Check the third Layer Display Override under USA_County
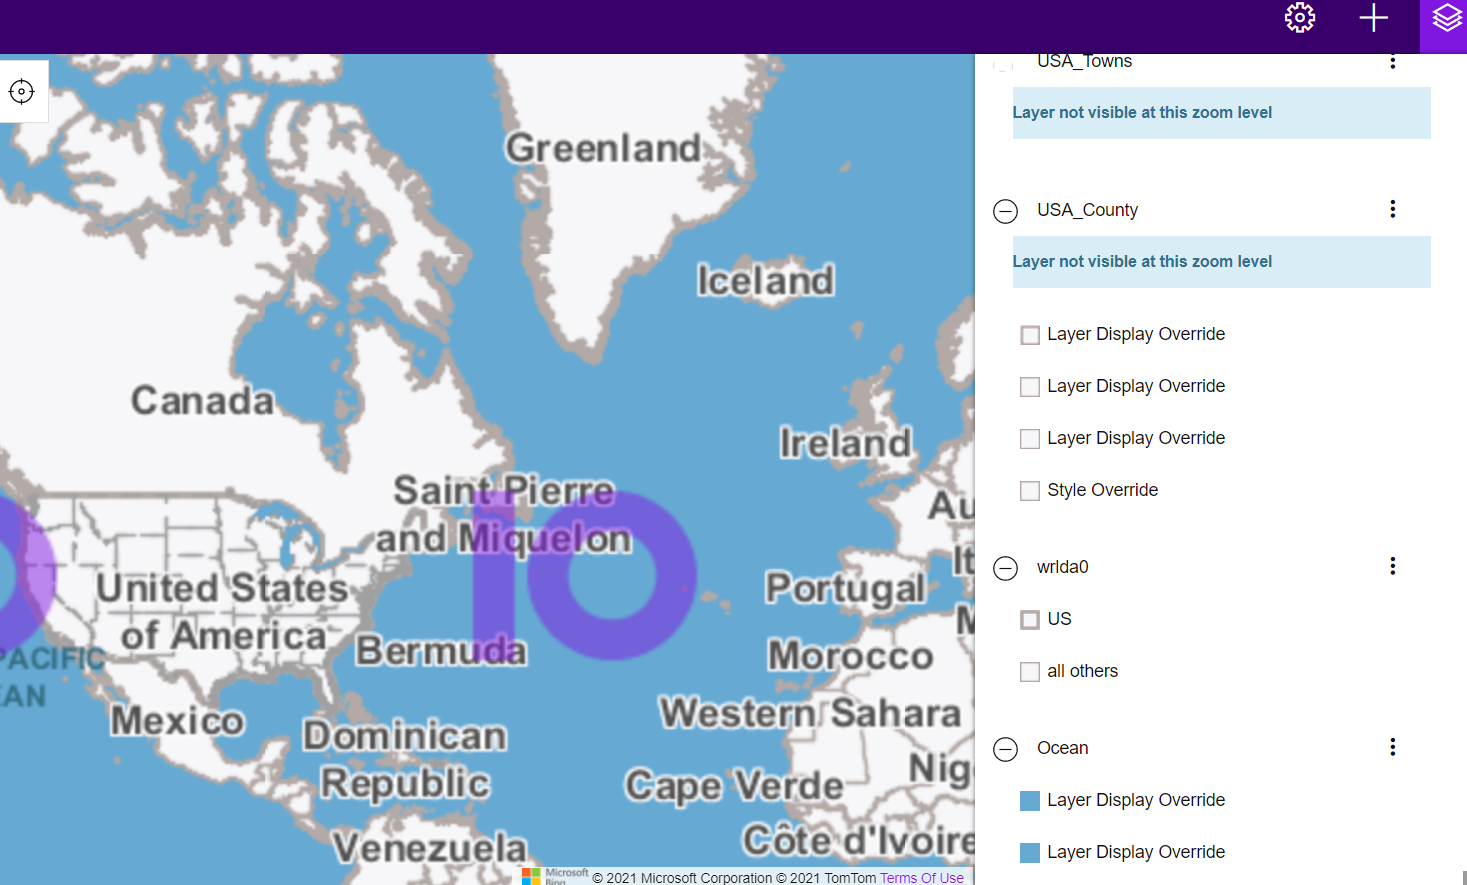The width and height of the screenshot is (1467, 885). click(x=1030, y=439)
